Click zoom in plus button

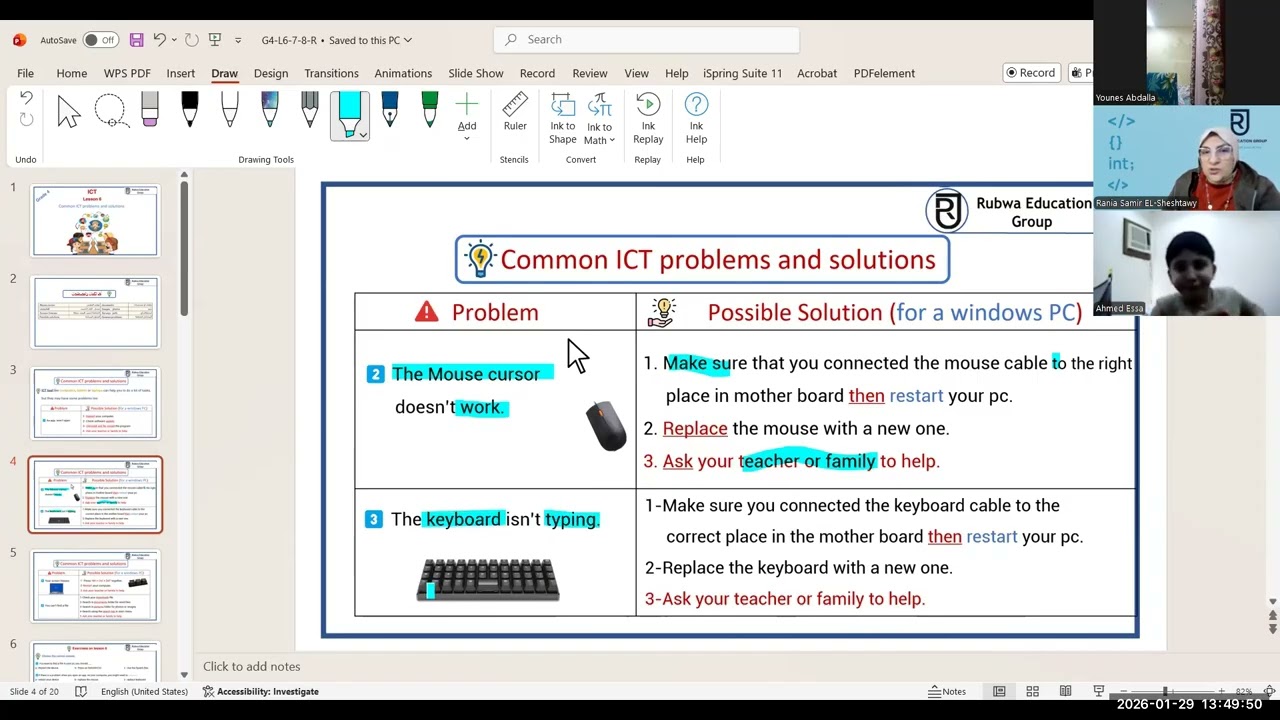tap(1221, 691)
